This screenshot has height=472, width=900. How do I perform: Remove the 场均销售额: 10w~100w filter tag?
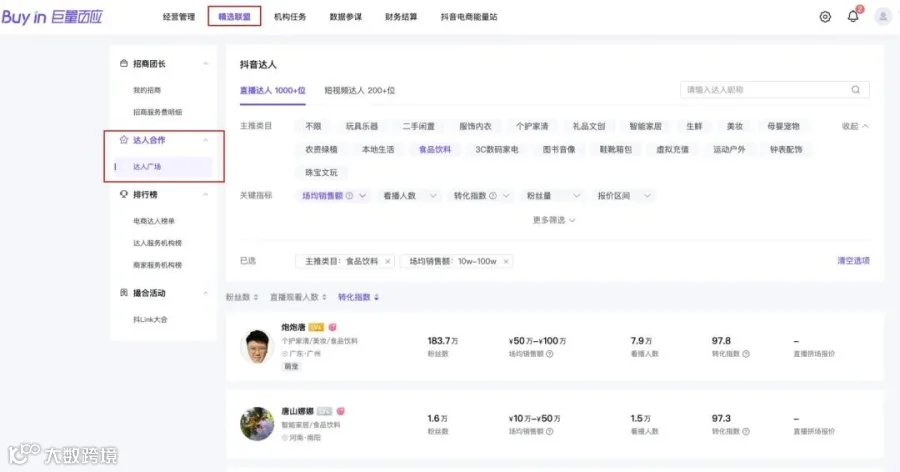tap(506, 261)
